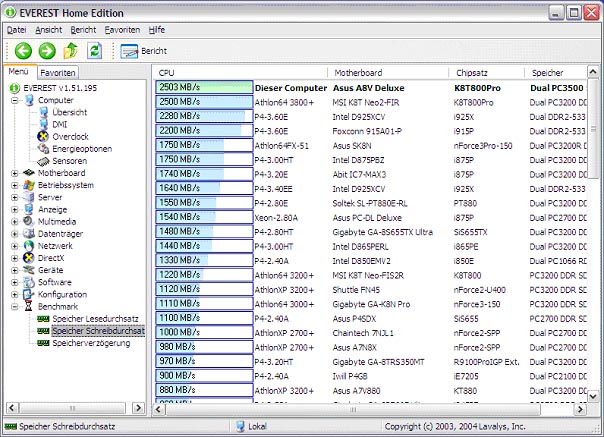The image size is (604, 437).
Task: Expand the Netzwerk tree node
Action: point(15,246)
